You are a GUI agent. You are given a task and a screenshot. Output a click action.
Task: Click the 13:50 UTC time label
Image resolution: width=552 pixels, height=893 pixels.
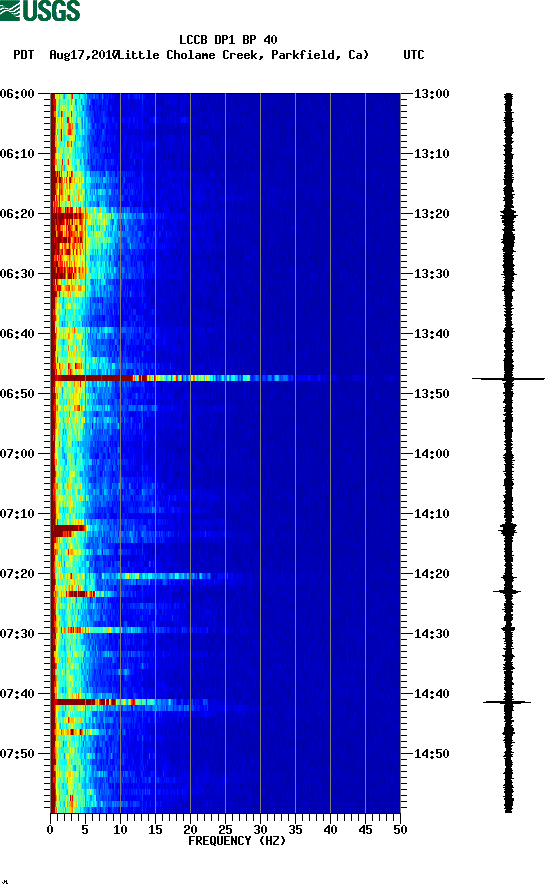pyautogui.click(x=431, y=394)
